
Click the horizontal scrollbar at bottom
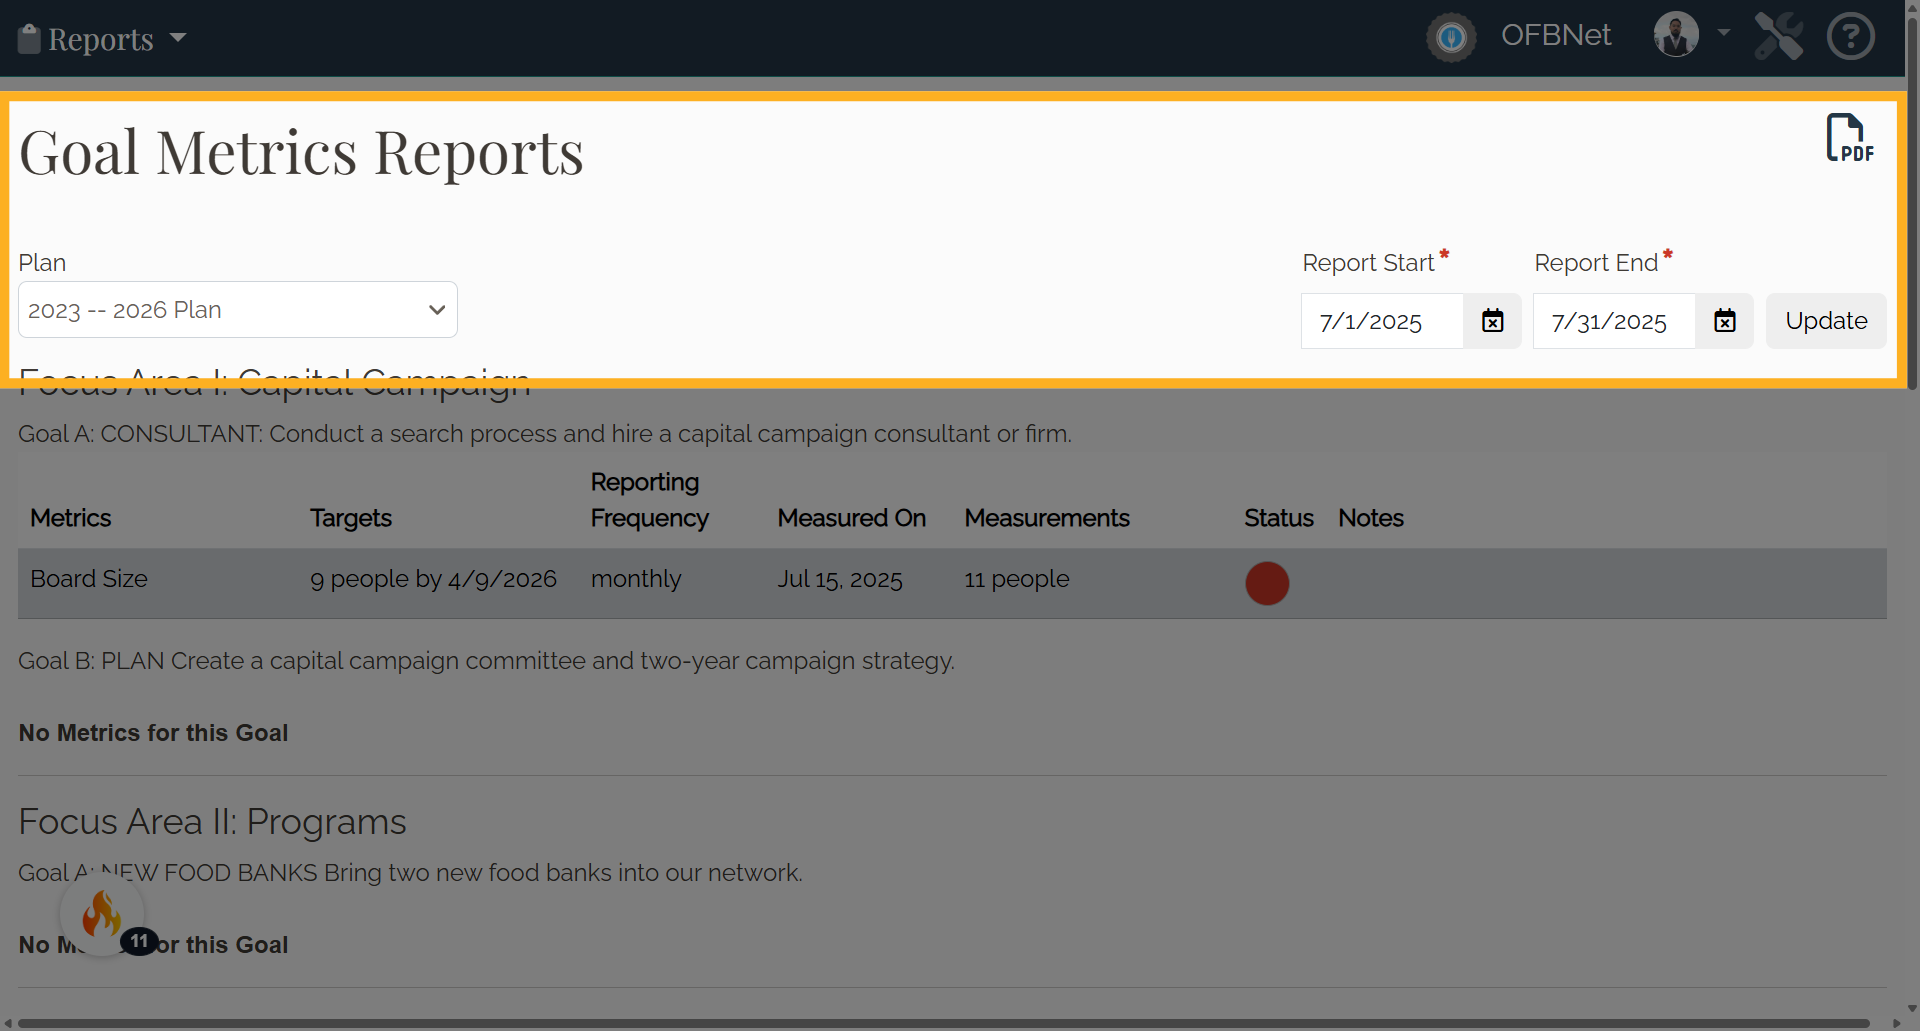point(944,1023)
